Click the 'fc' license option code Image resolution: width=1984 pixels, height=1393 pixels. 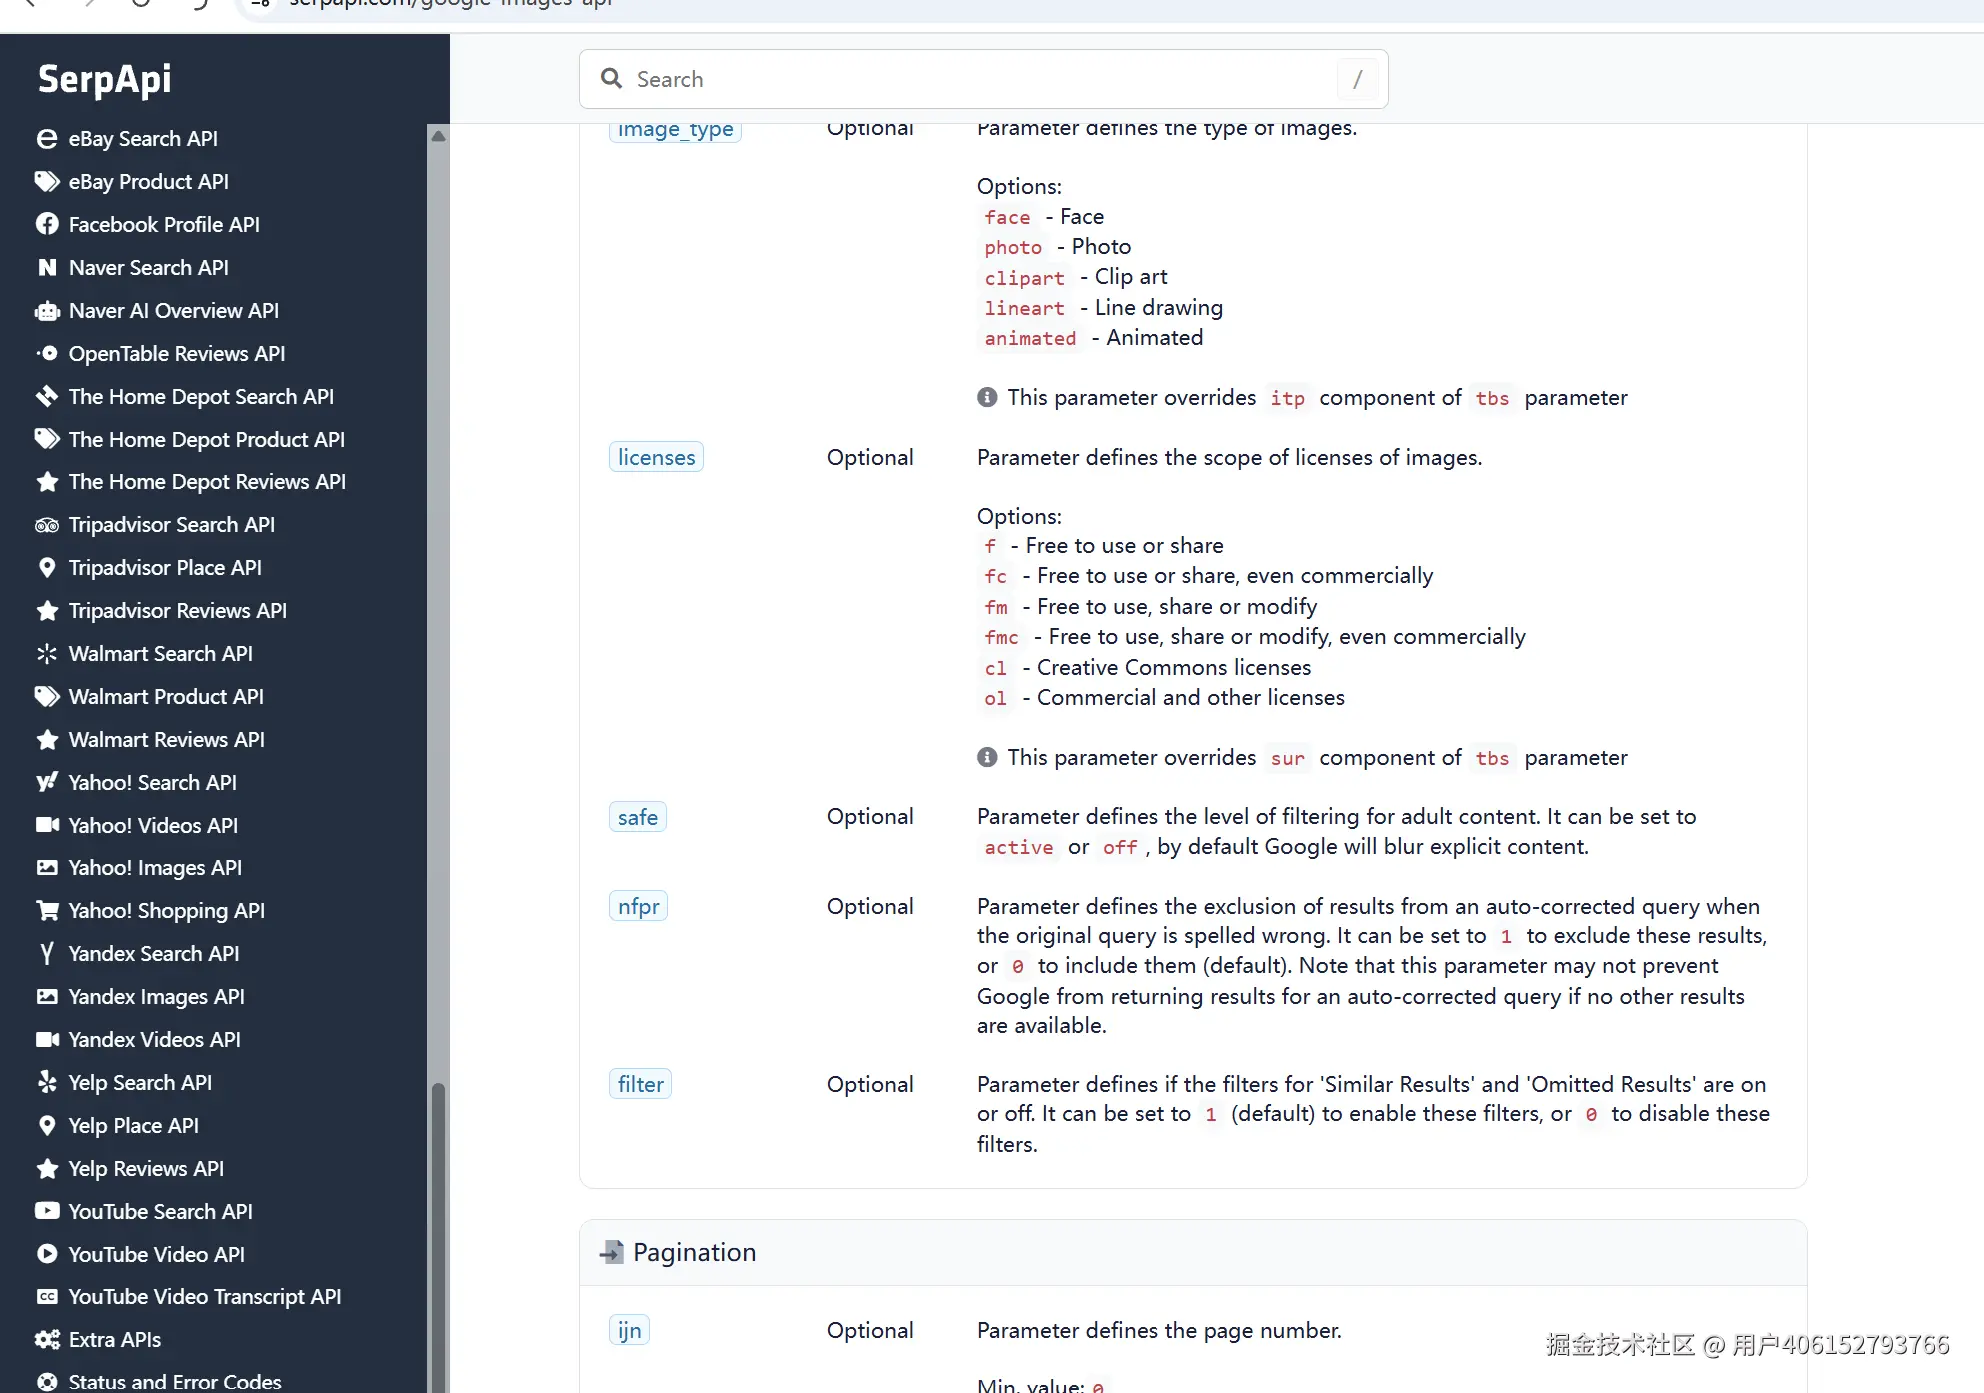coord(995,576)
